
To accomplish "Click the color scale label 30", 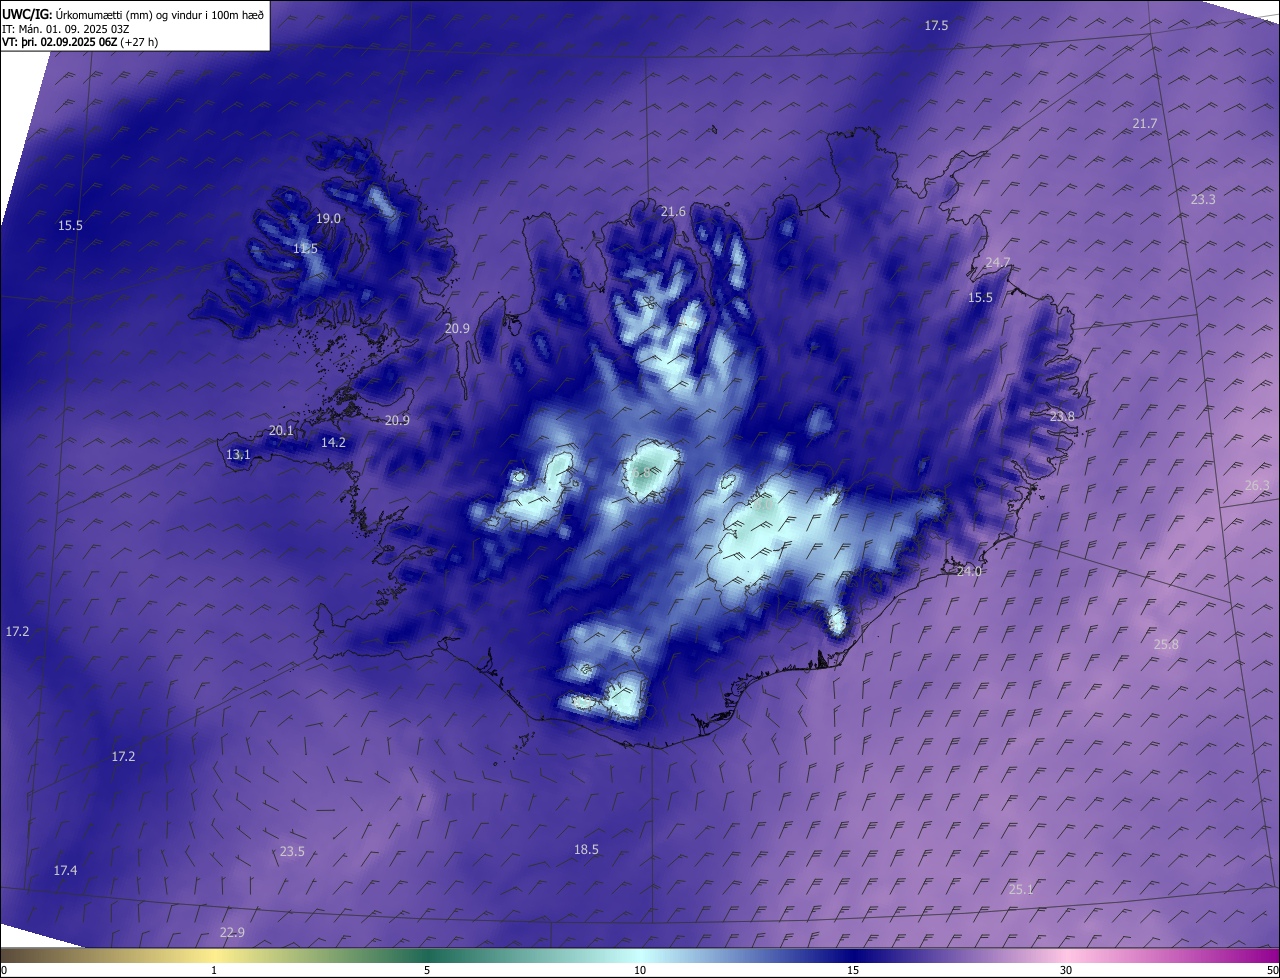I will point(1066,970).
